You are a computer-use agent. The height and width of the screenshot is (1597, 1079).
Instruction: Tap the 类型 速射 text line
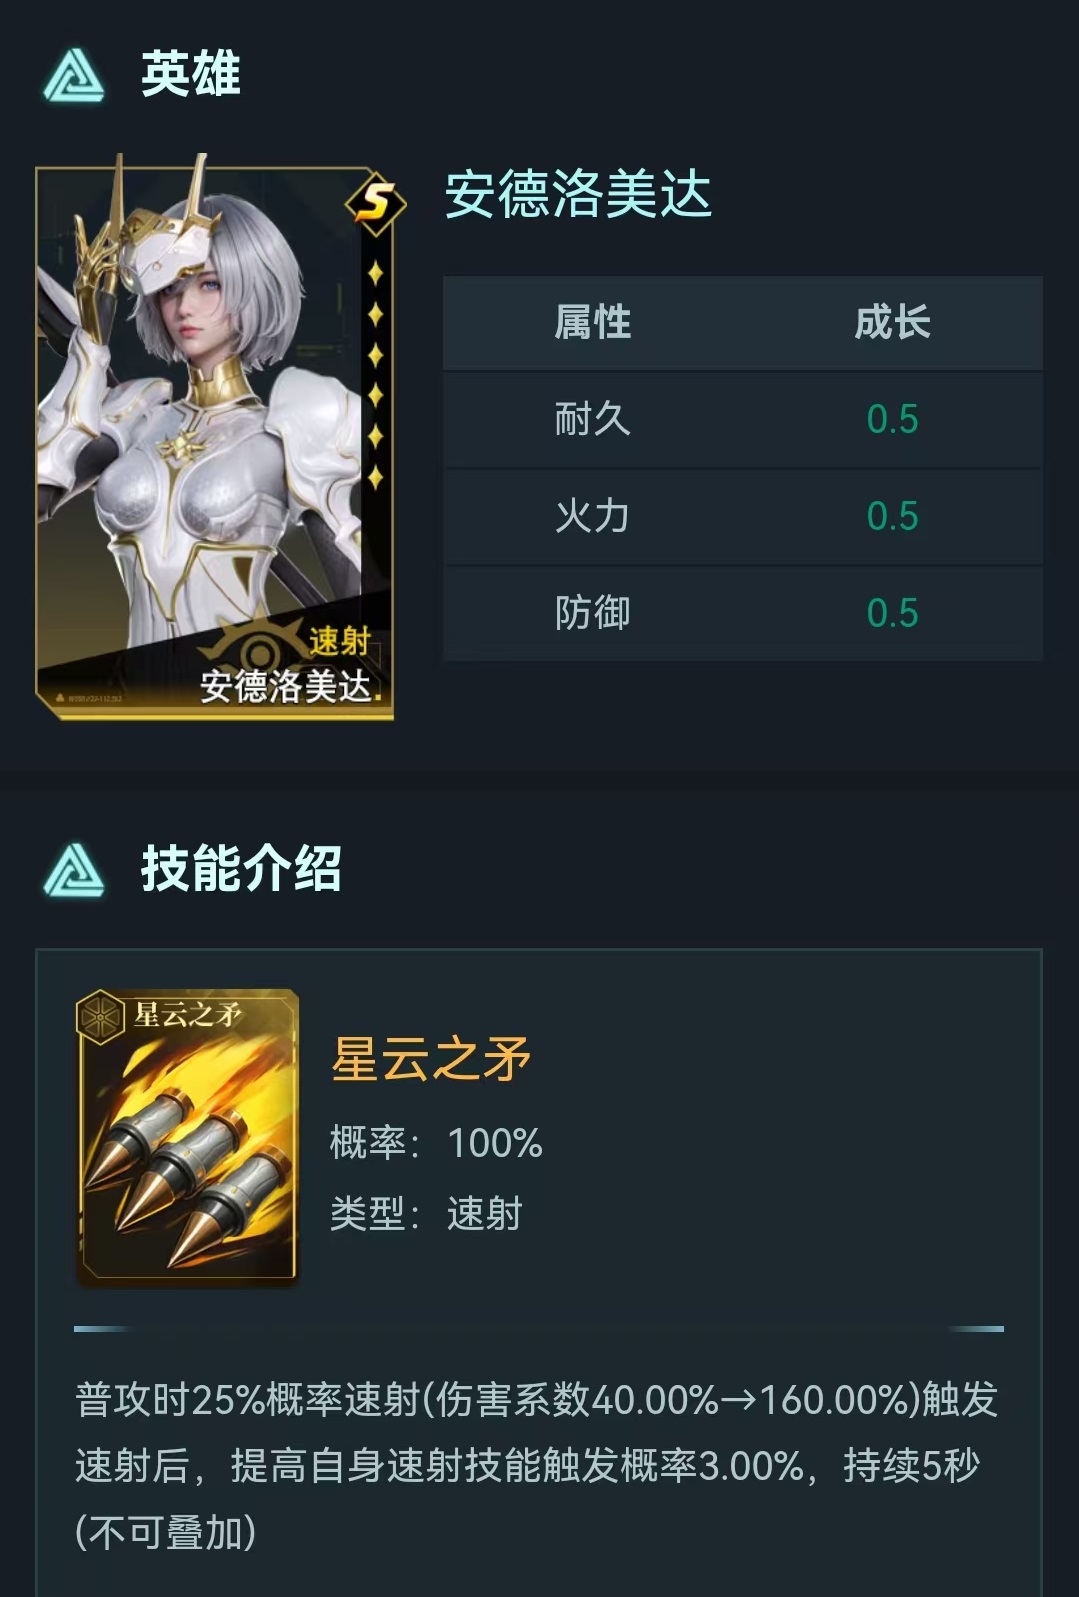coord(426,1213)
